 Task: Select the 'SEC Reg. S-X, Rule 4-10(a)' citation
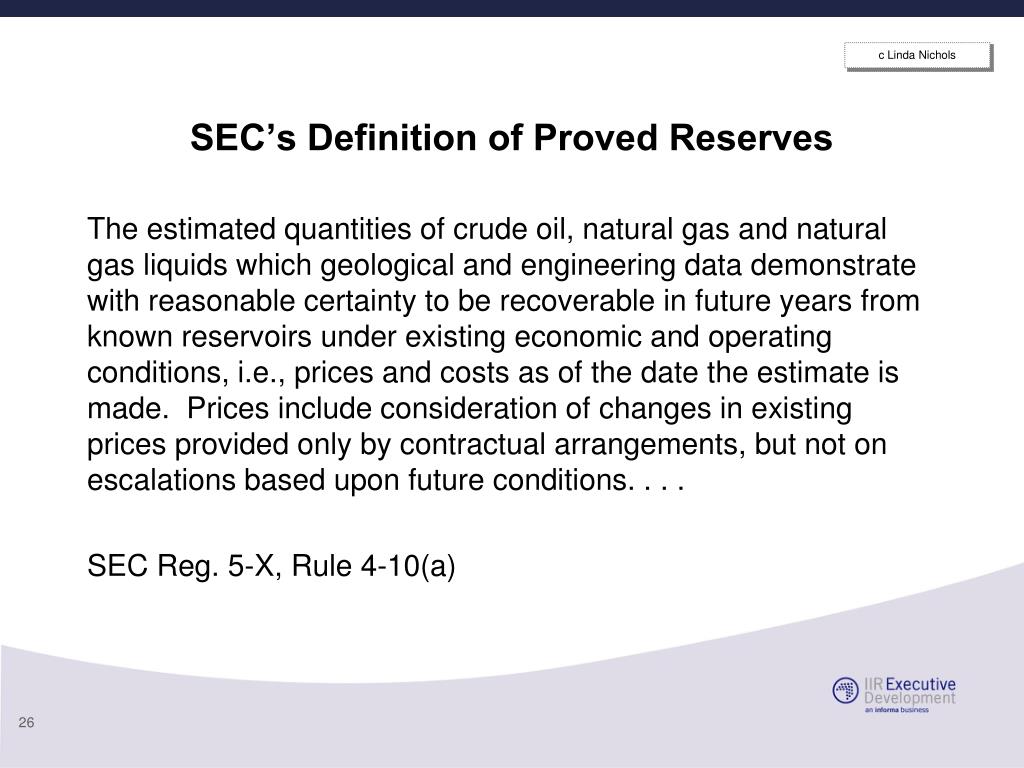click(271, 566)
